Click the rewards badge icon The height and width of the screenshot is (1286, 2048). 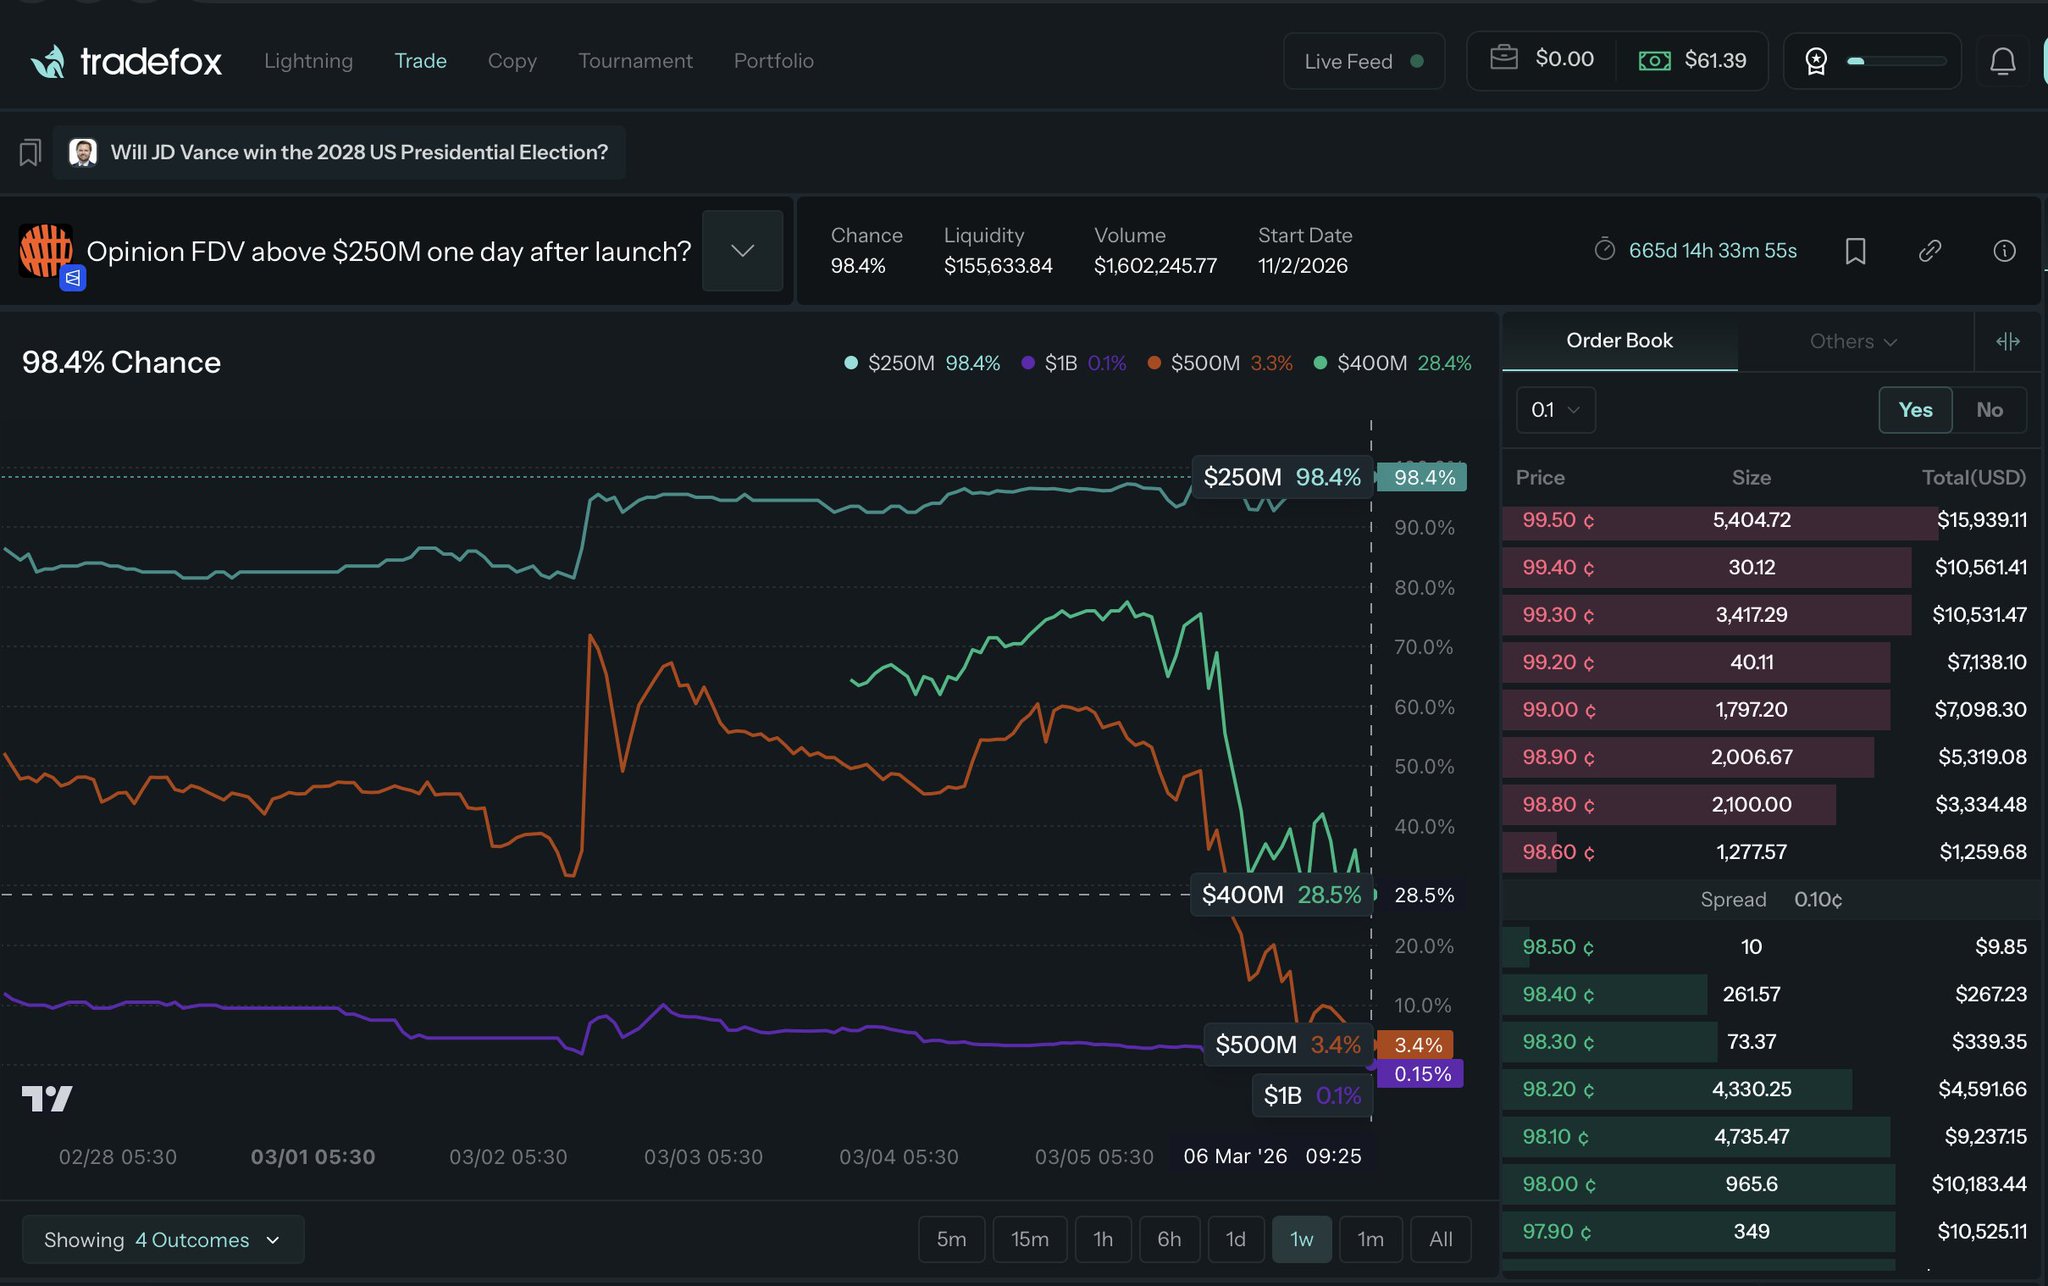[x=1816, y=62]
